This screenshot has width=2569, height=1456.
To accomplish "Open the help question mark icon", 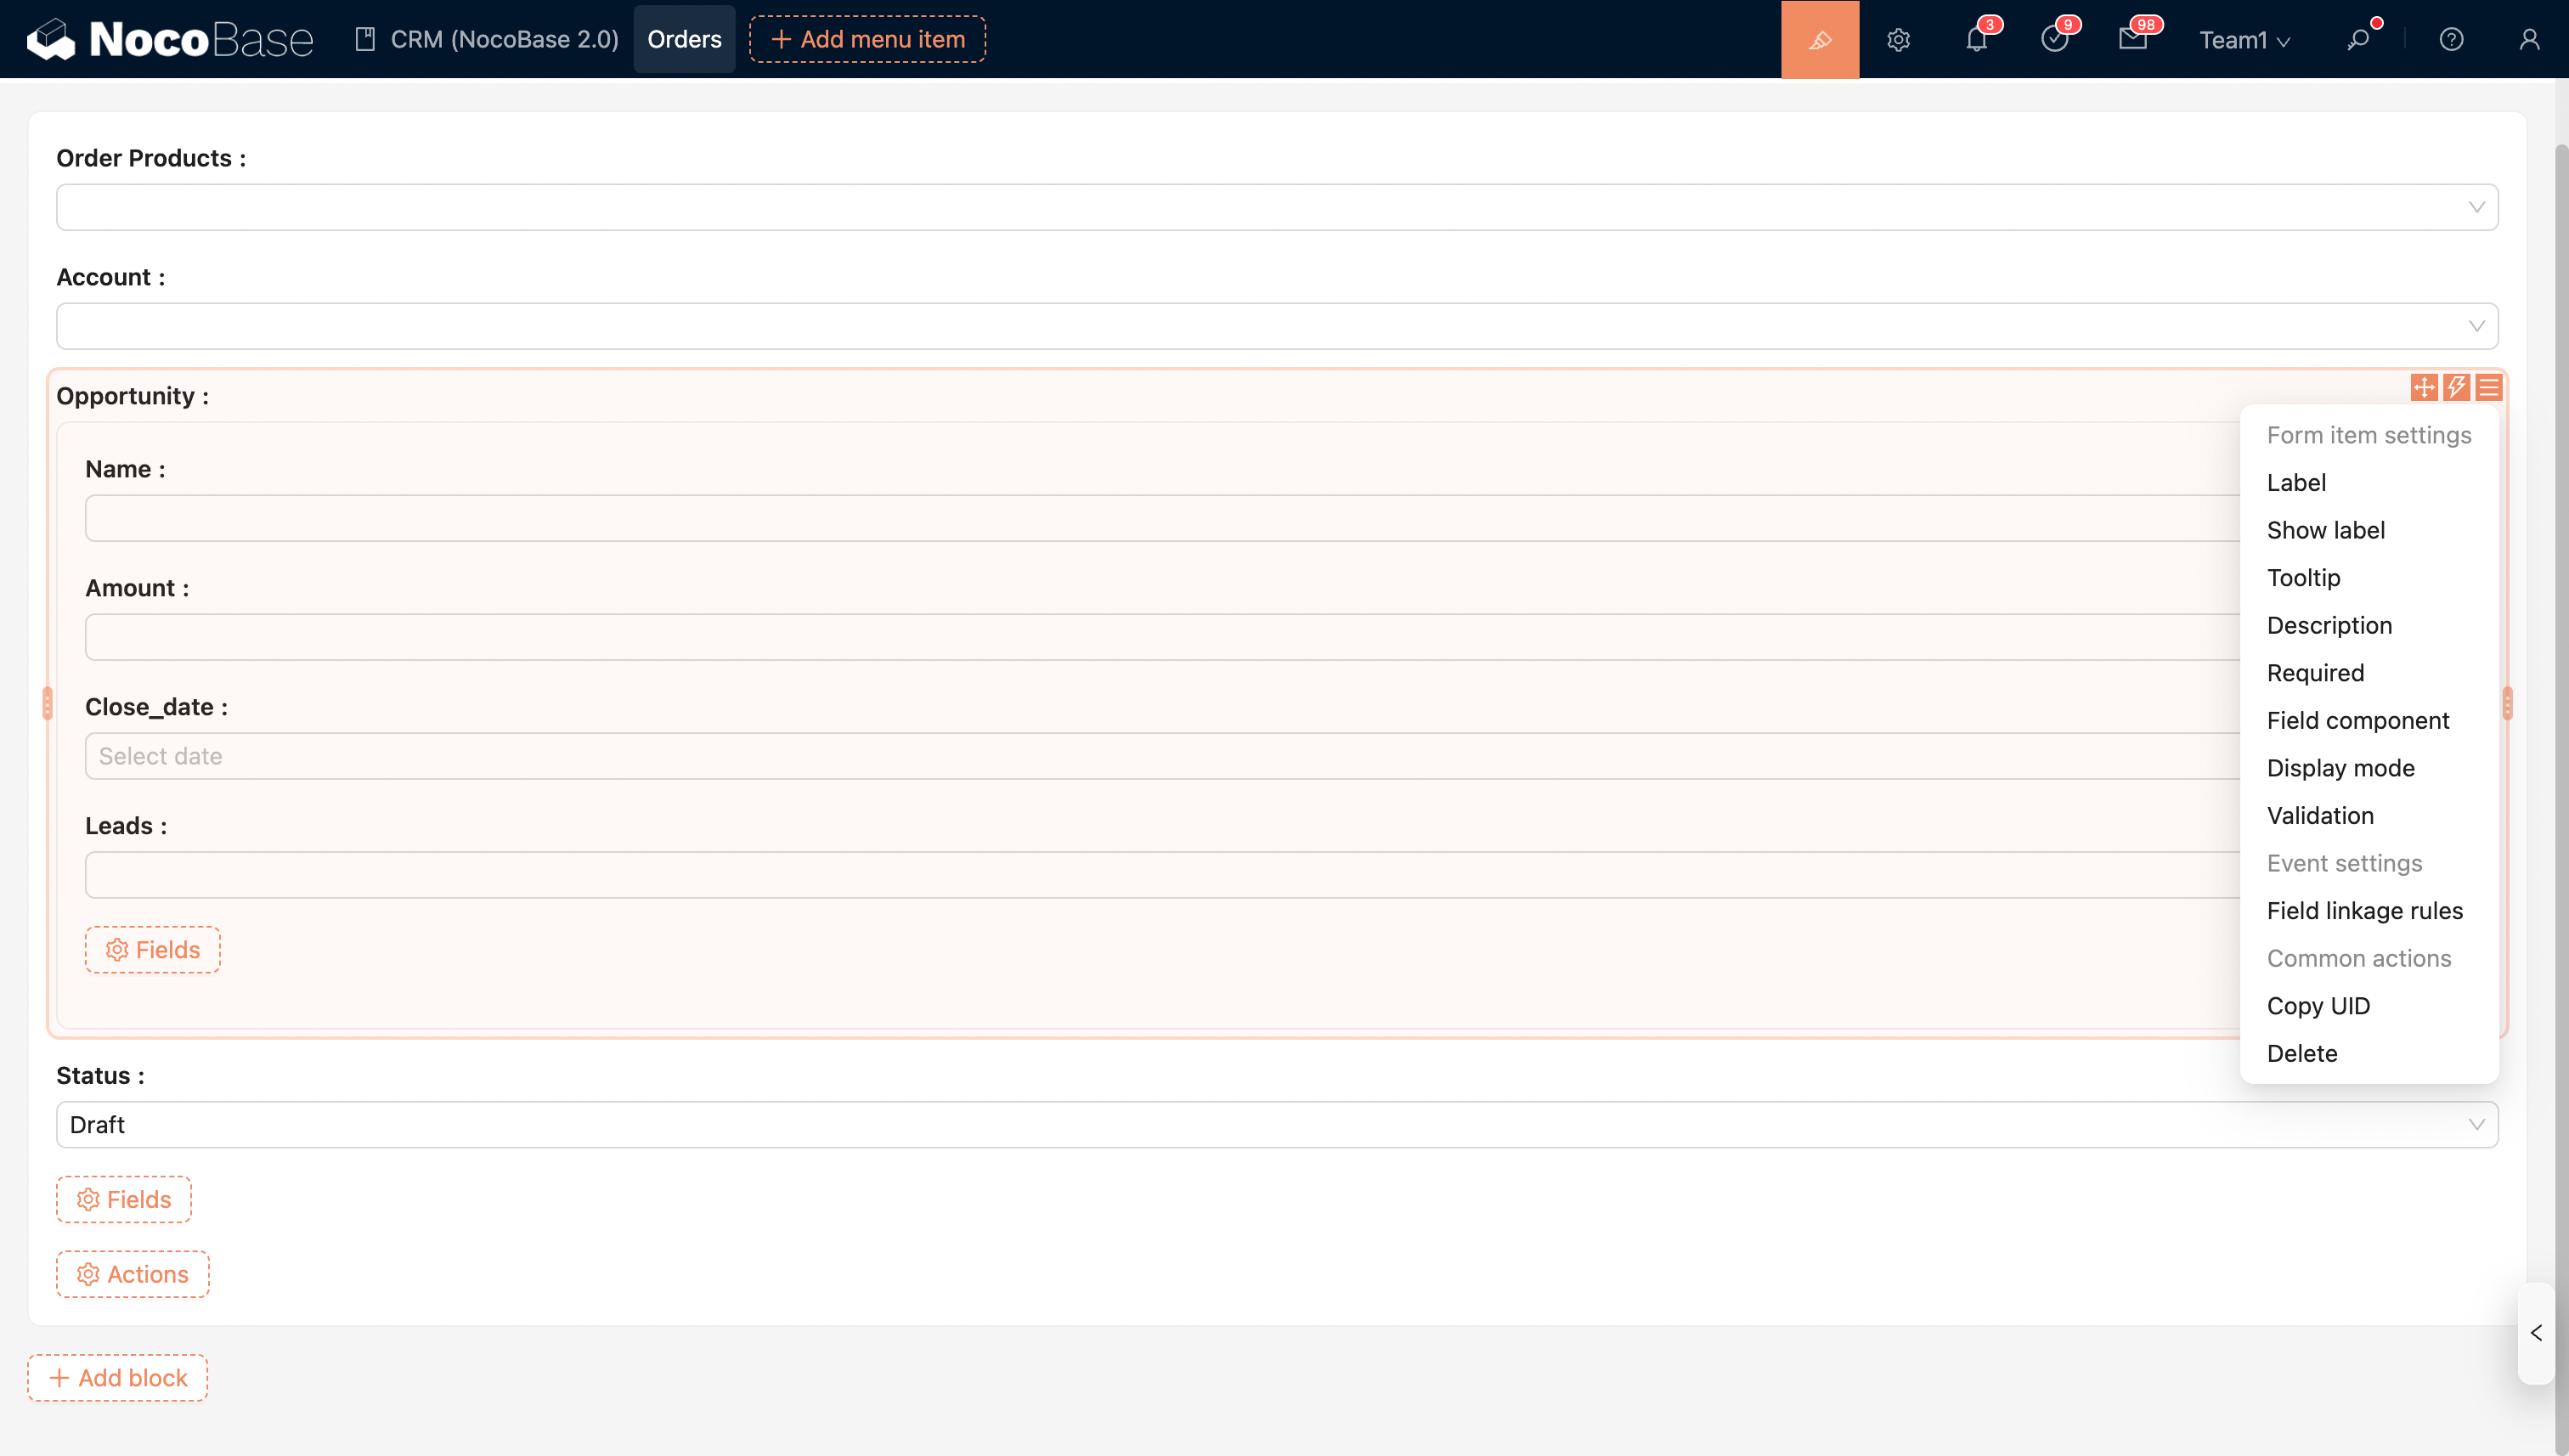I will click(2451, 39).
